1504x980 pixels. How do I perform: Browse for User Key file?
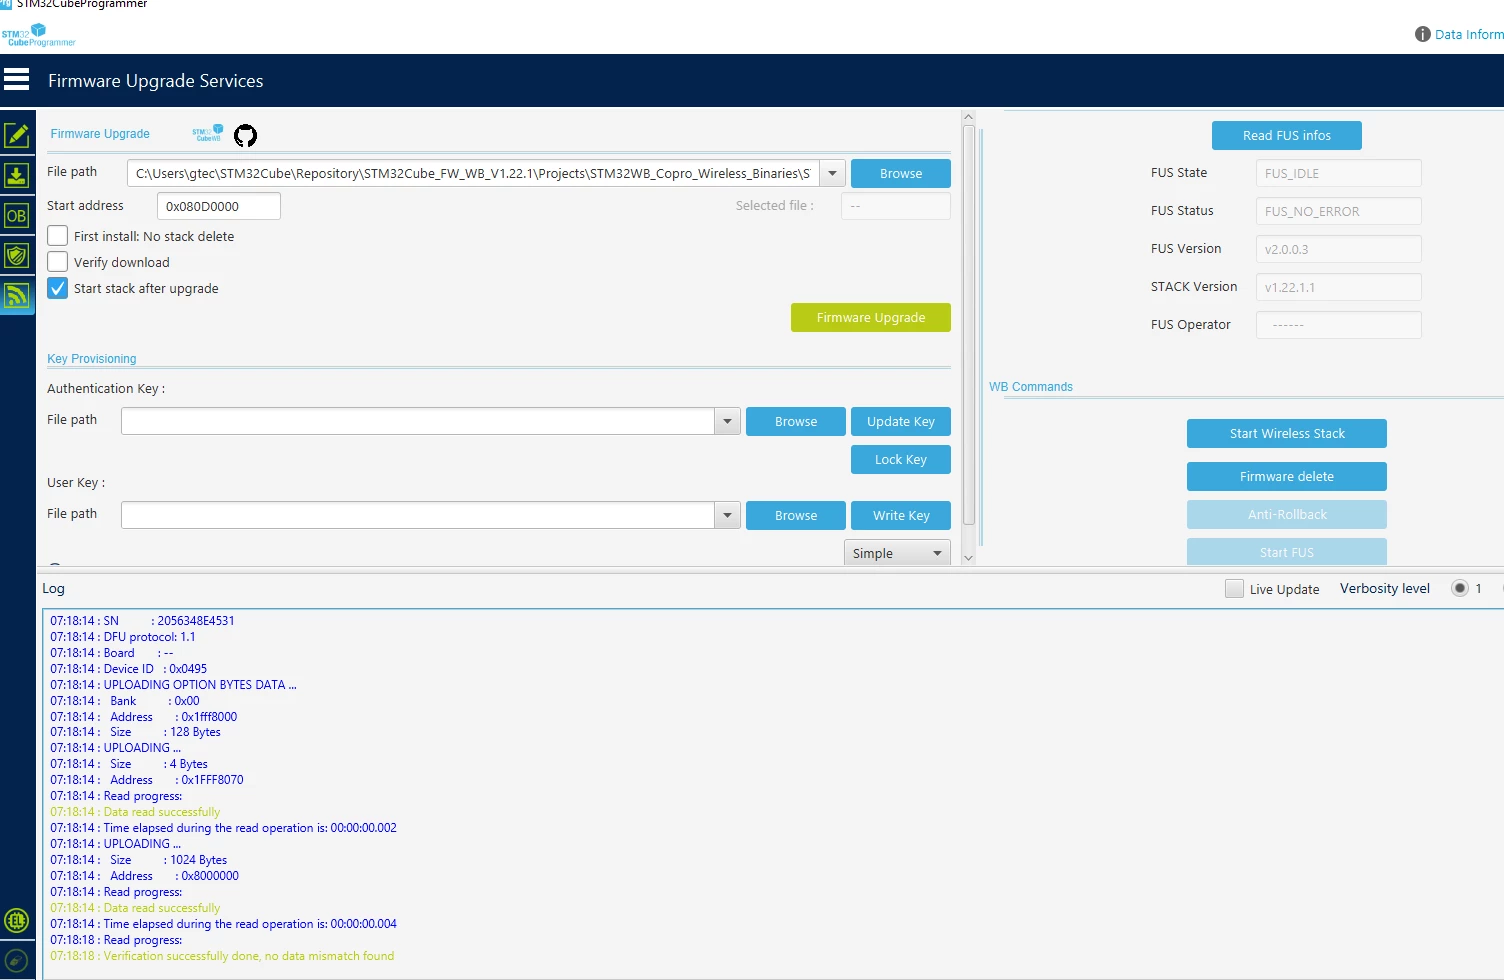[796, 515]
